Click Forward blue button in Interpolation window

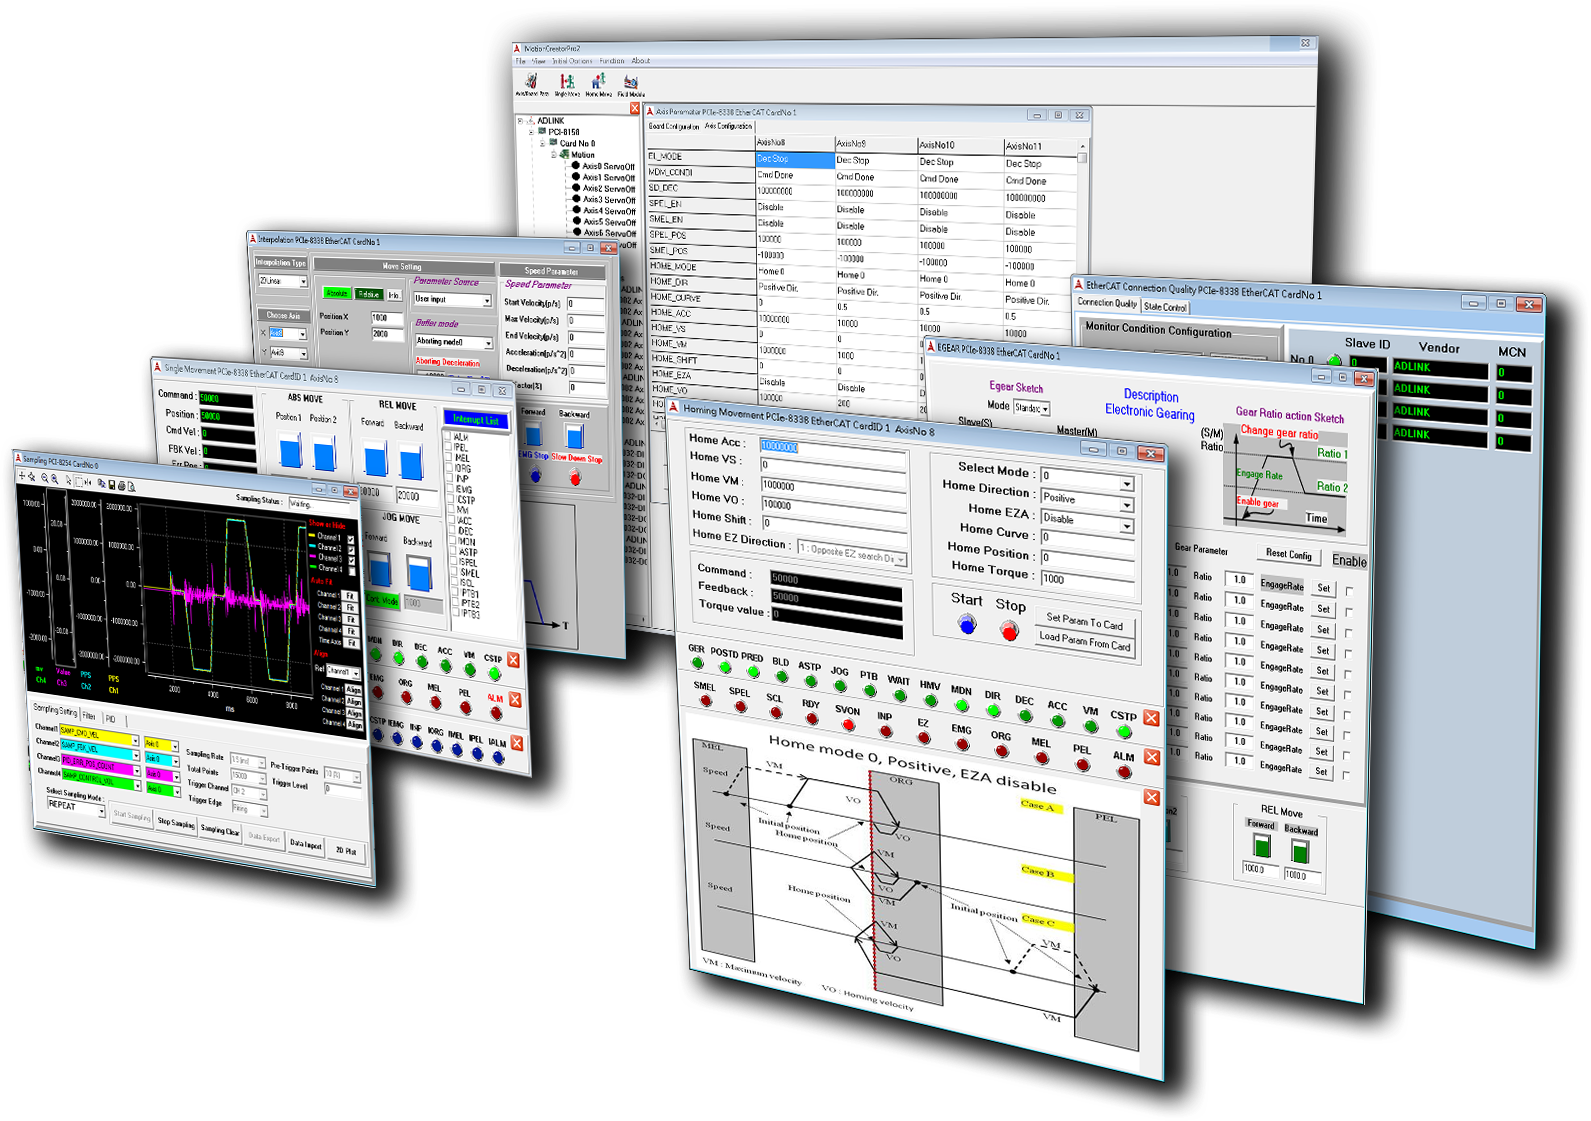pos(533,434)
